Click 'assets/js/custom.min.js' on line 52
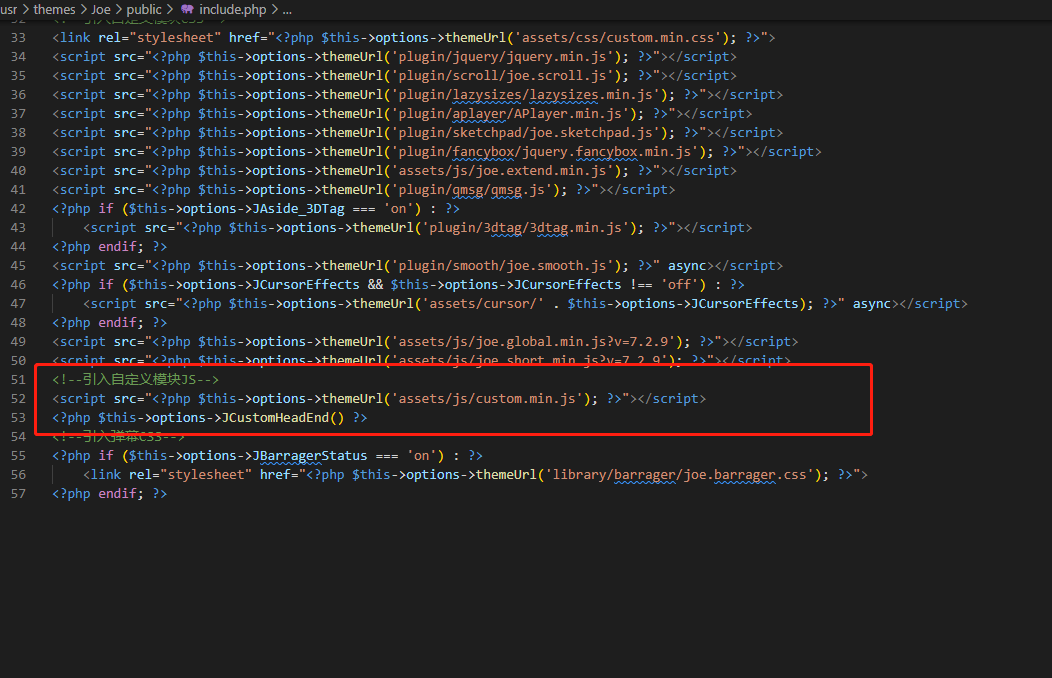1052x678 pixels. pos(487,398)
